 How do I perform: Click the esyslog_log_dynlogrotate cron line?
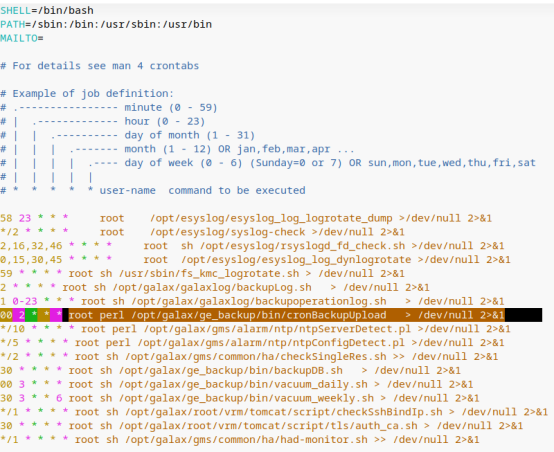tap(255, 259)
